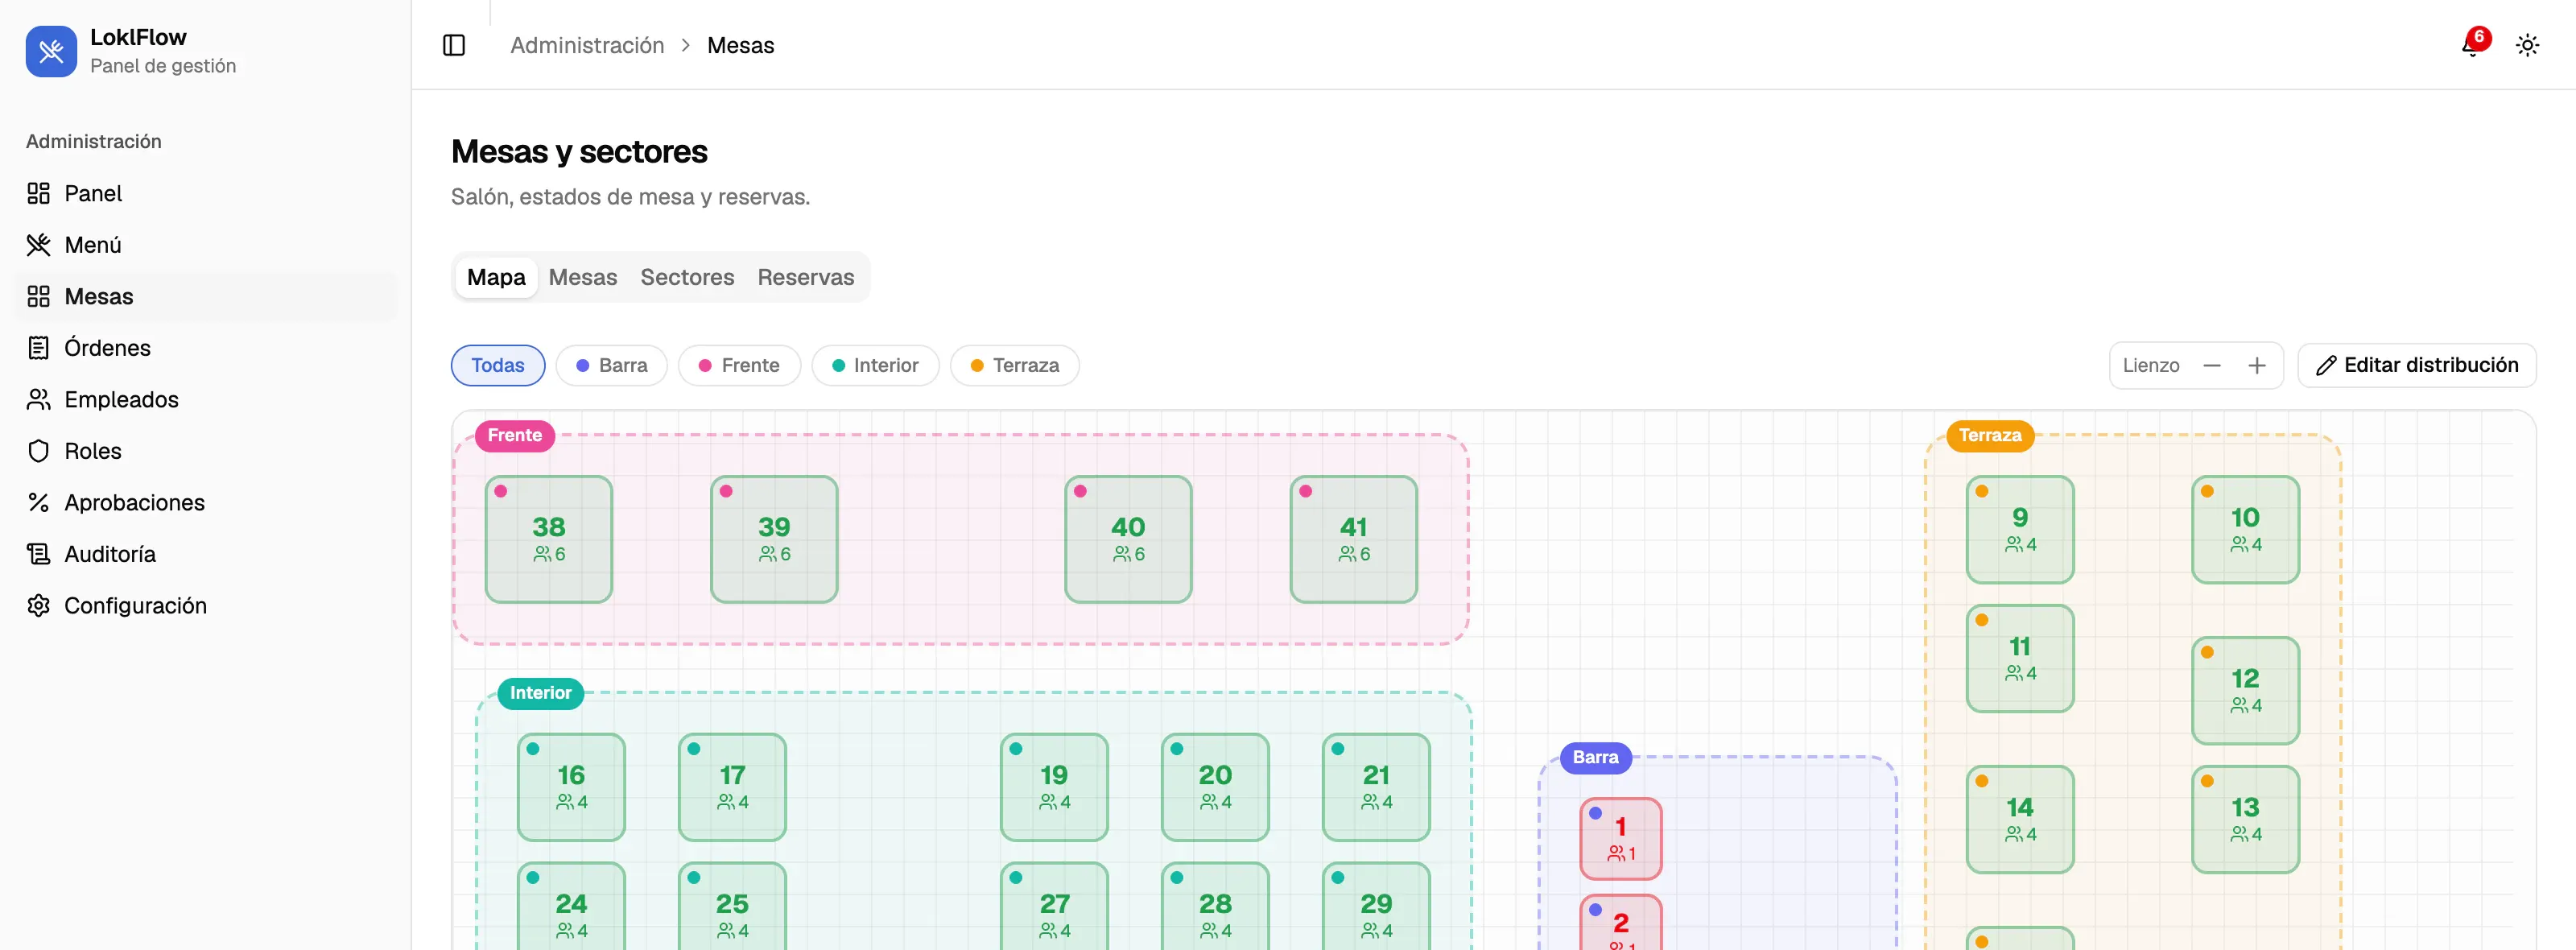2576x950 pixels.
Task: Open the Sectores tab
Action: (x=687, y=277)
